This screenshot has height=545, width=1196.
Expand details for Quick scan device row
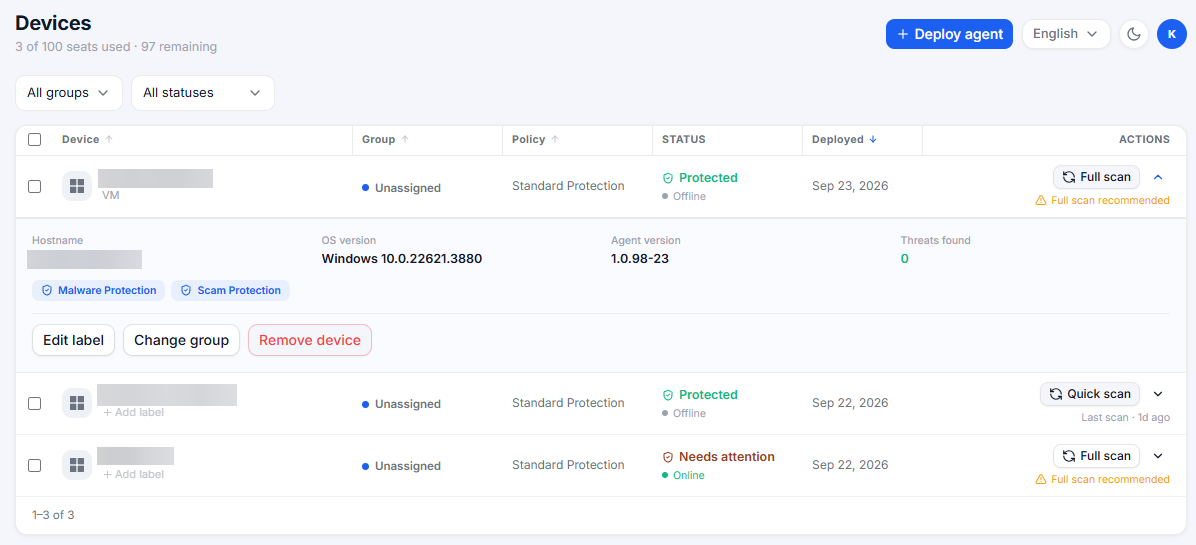[1158, 393]
